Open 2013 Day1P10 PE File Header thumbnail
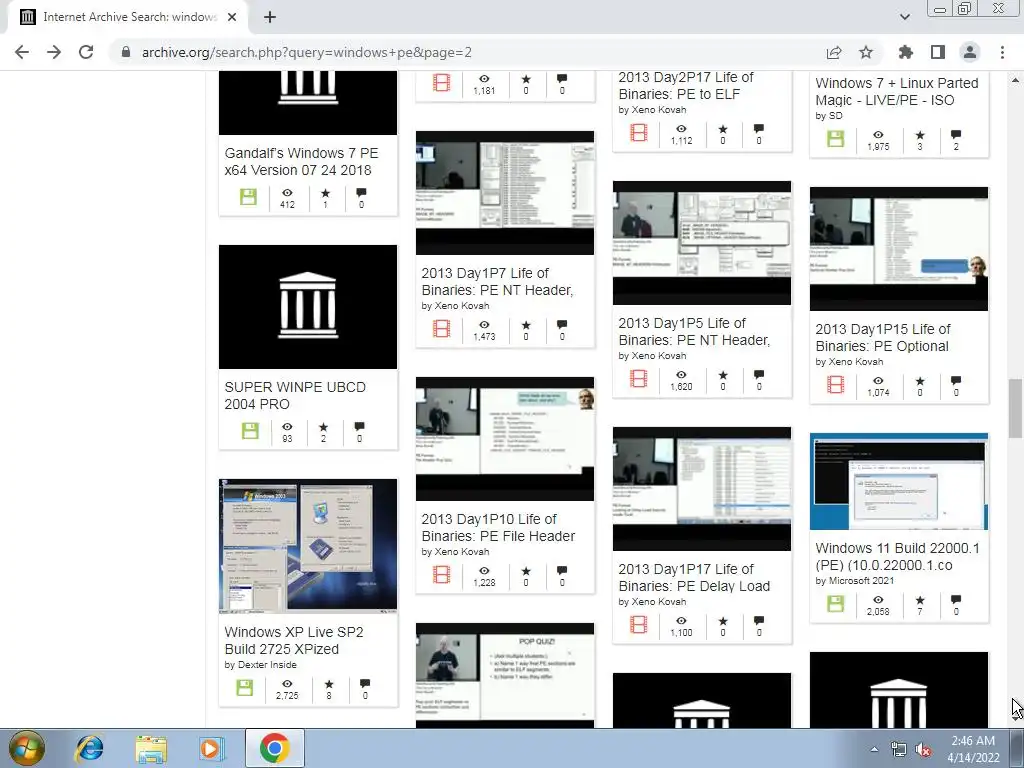 (505, 439)
